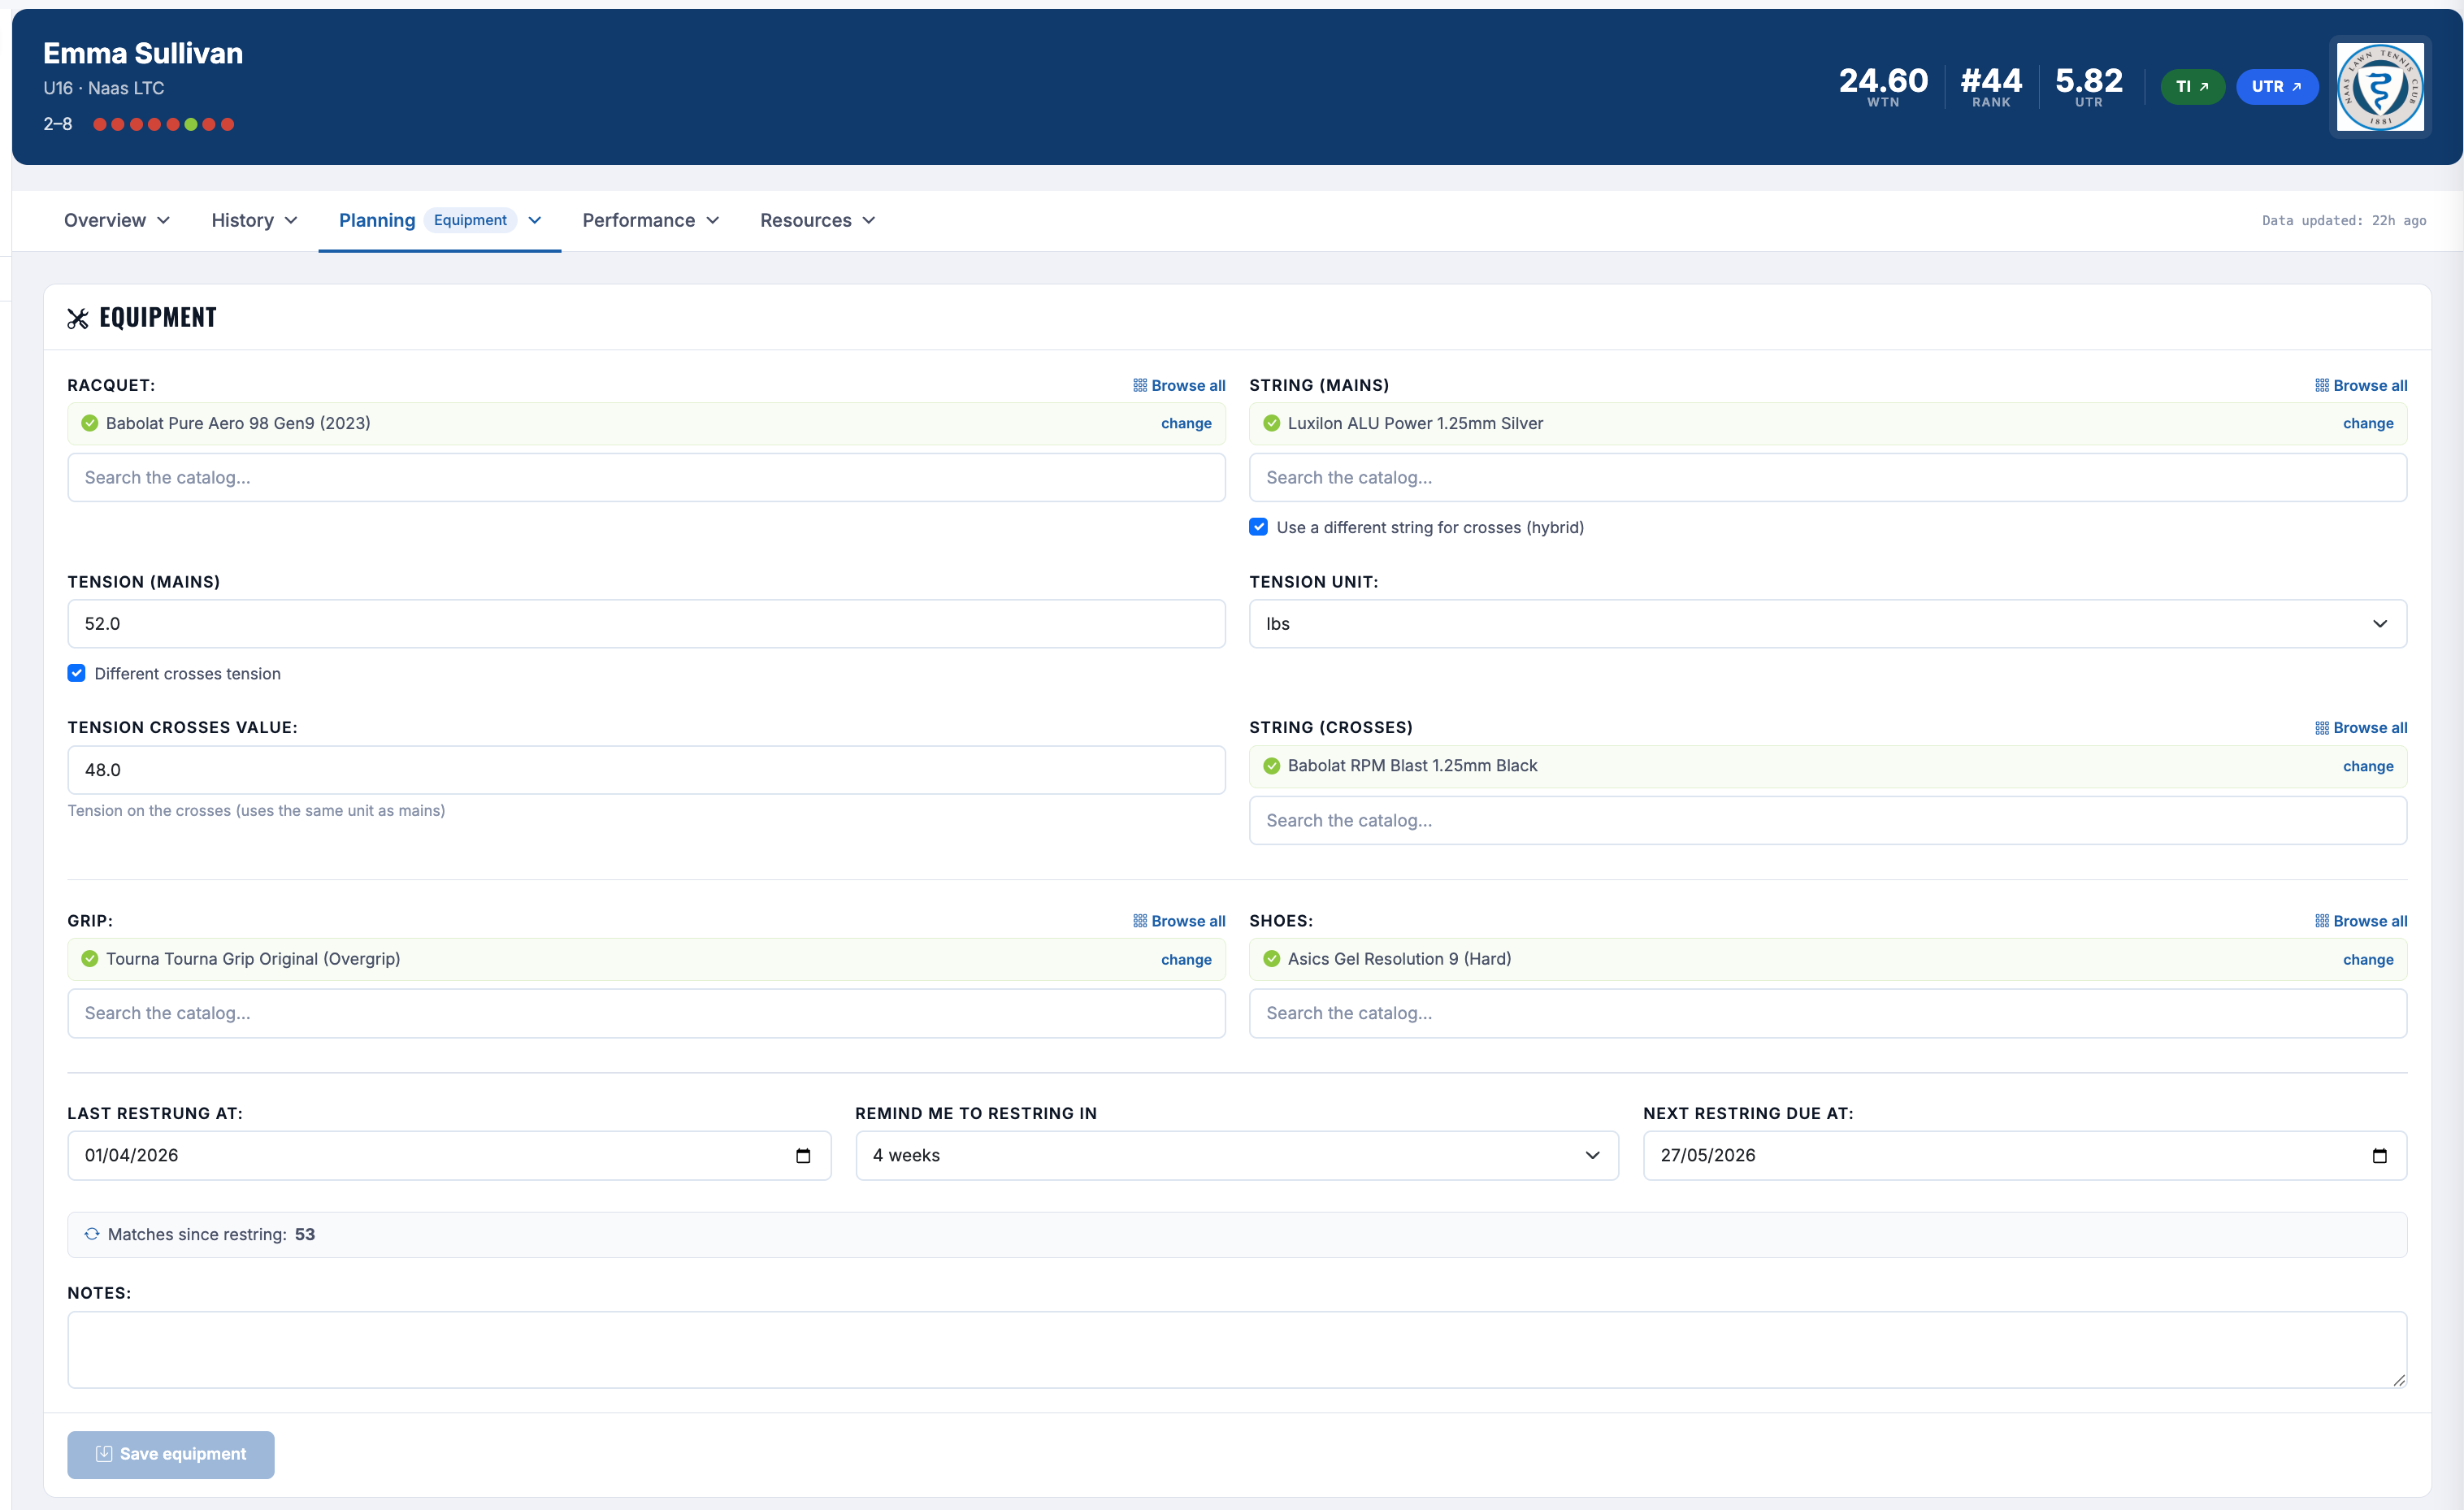
Task: Click the Notes text area
Action: point(1237,1350)
